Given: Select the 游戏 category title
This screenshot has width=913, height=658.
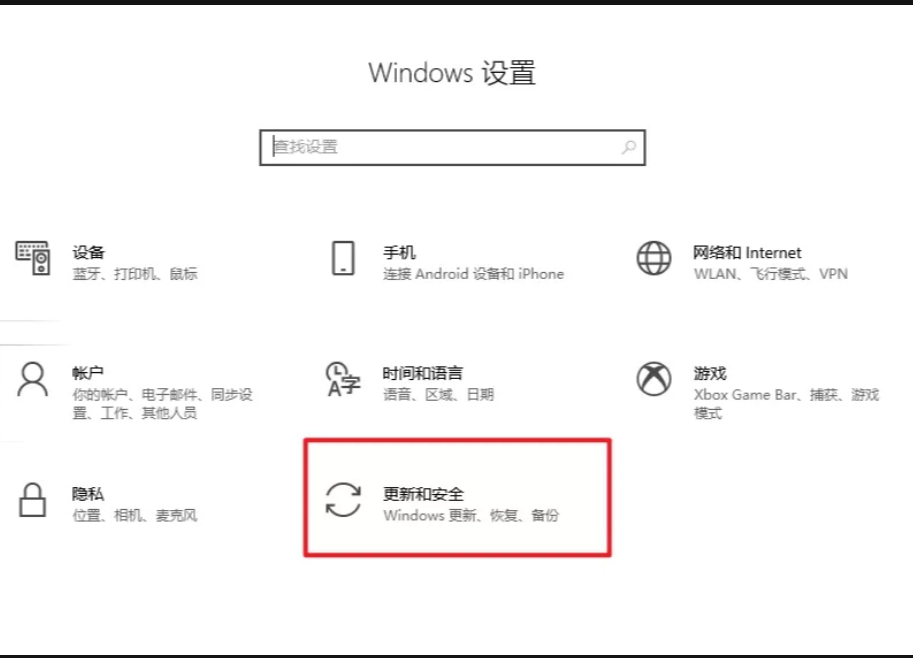Looking at the screenshot, I should coord(710,373).
